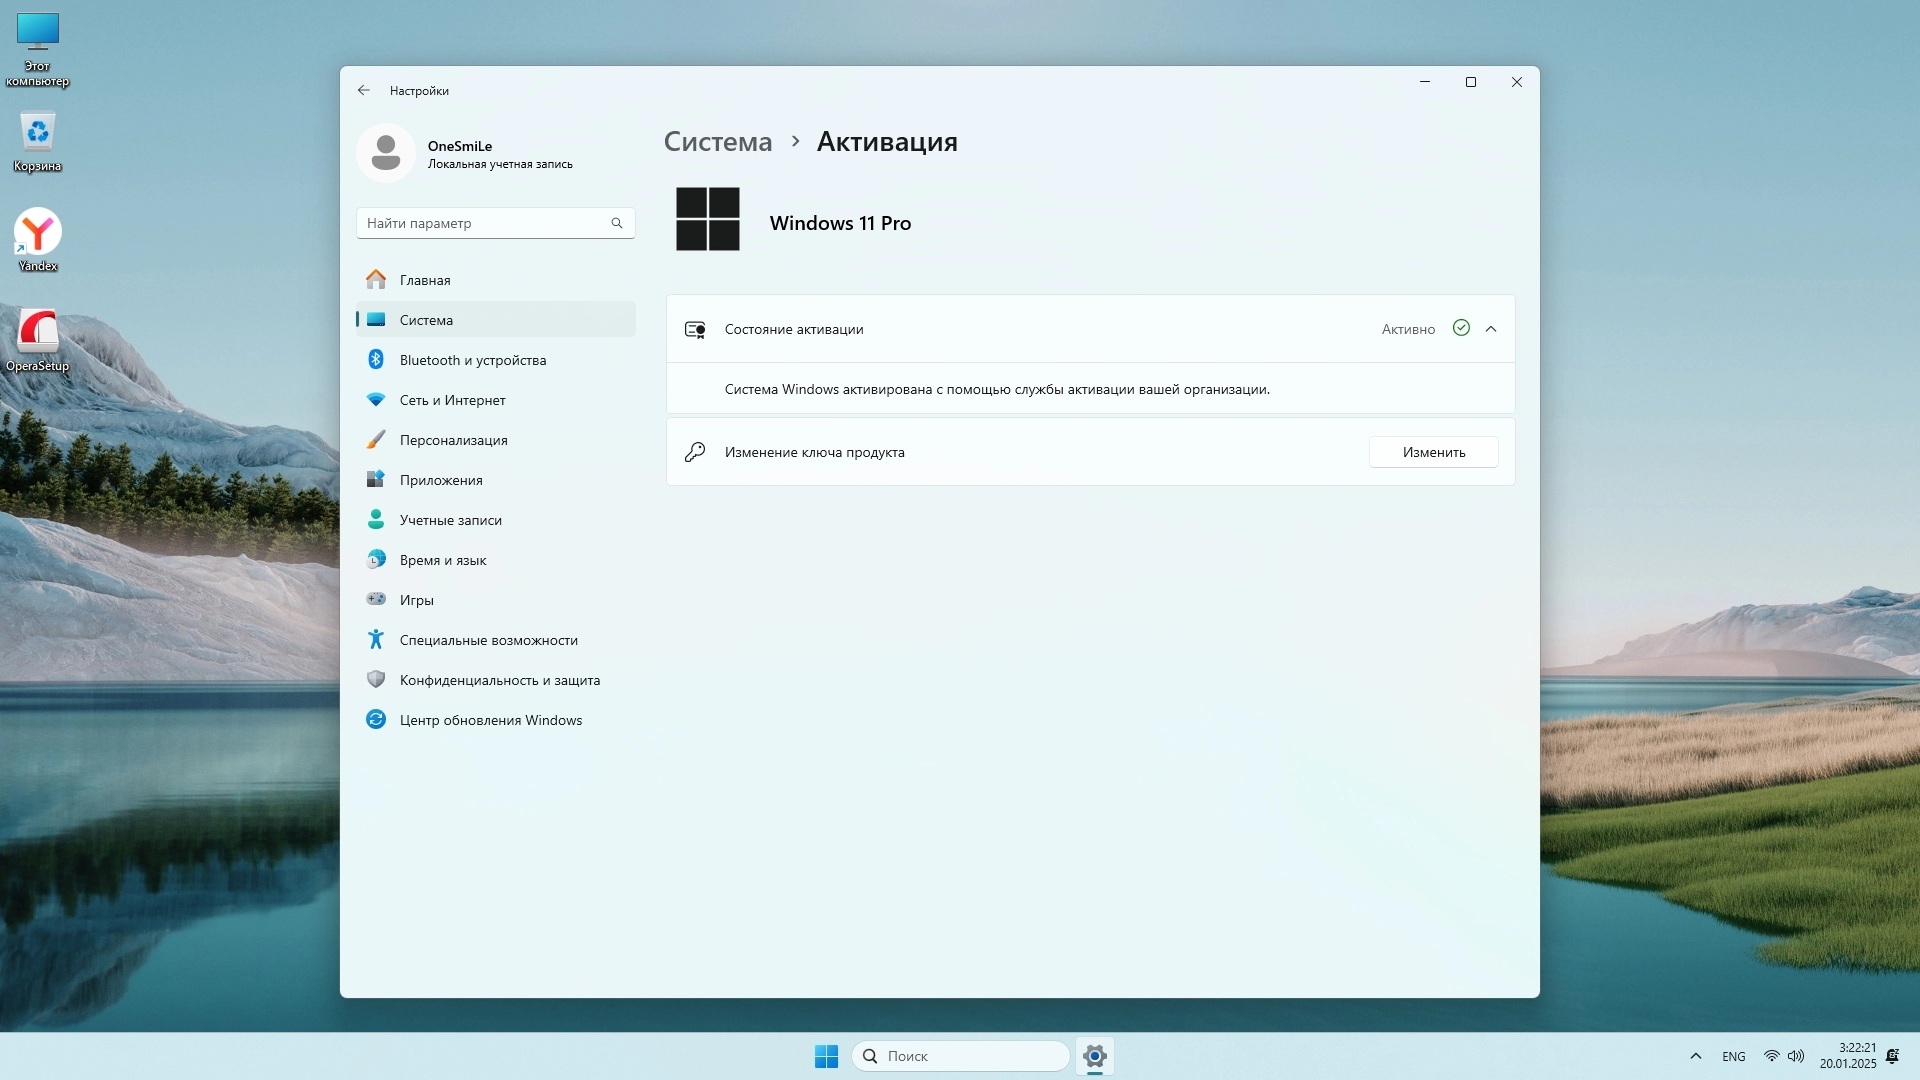1920x1080 pixels.
Task: Go to Центр обновления Windows
Action: coord(490,720)
